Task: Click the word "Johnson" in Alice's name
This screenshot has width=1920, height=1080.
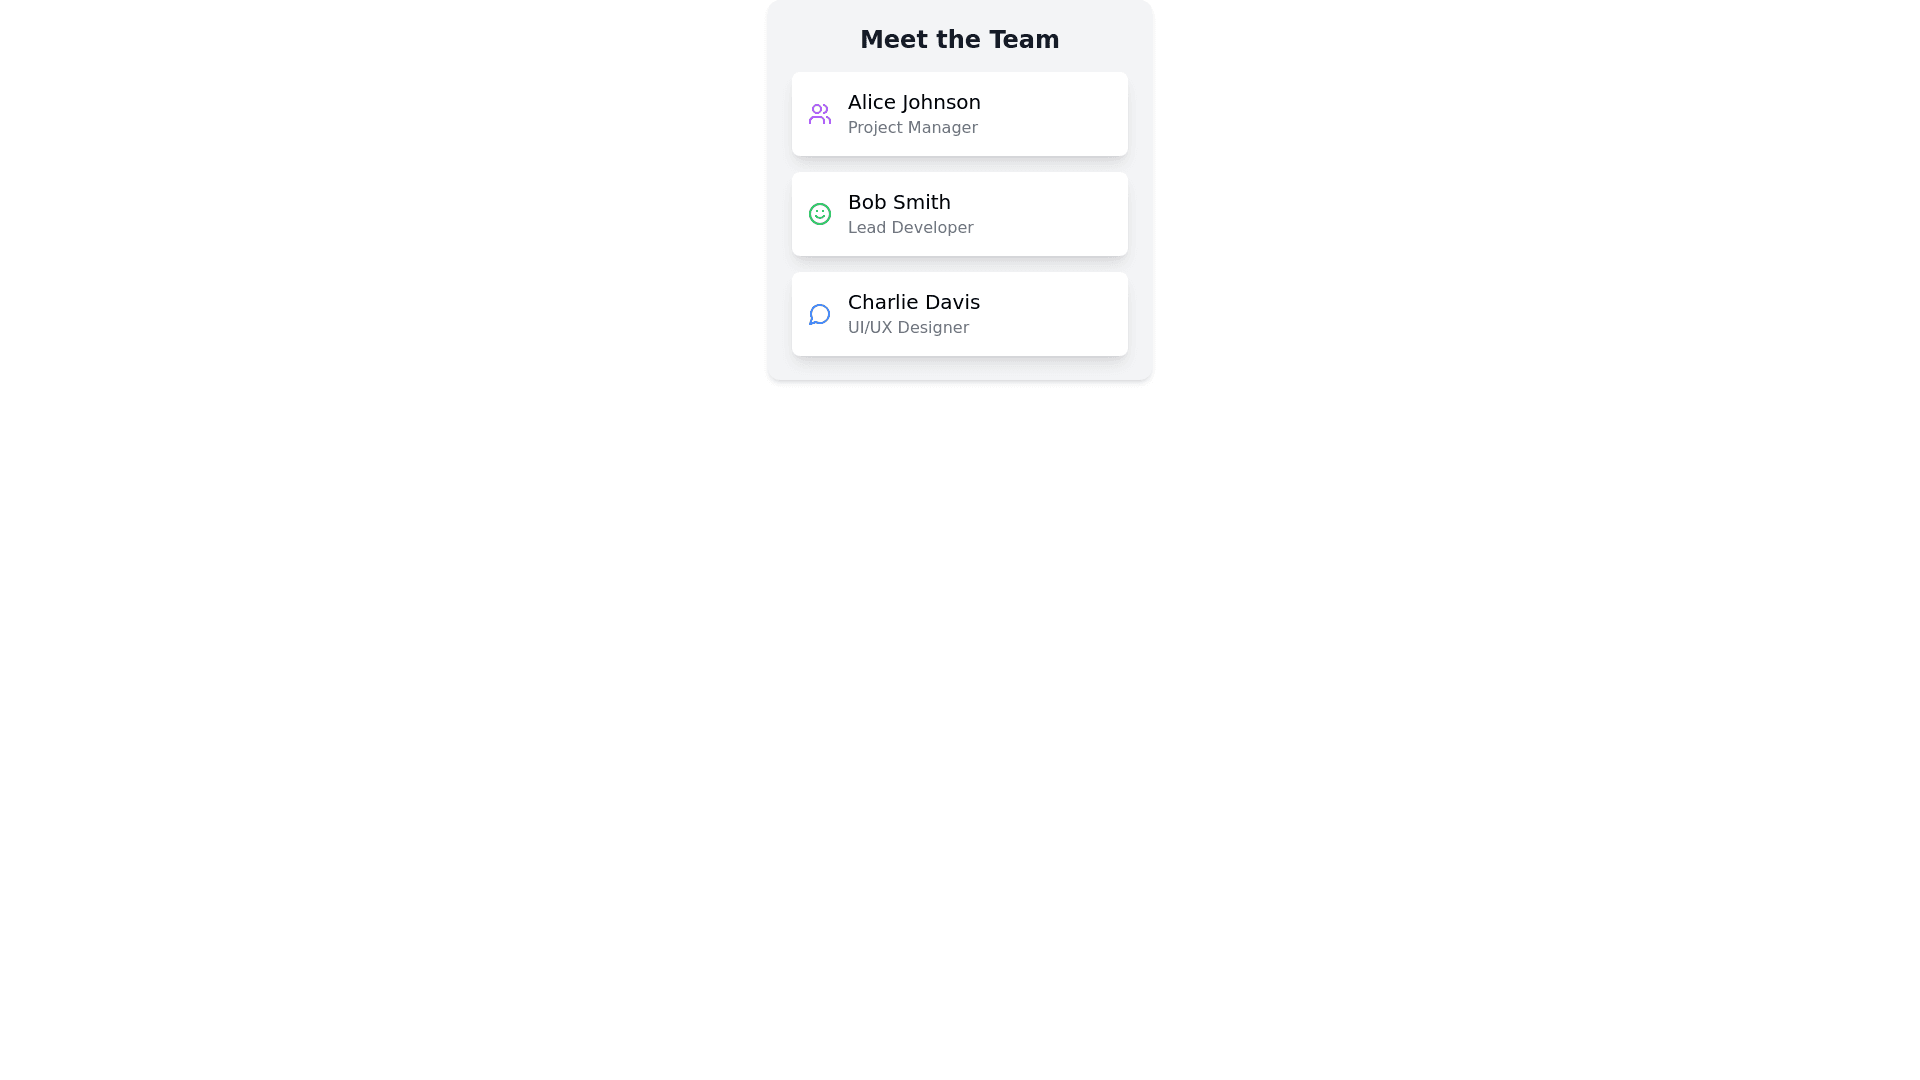Action: 941,102
